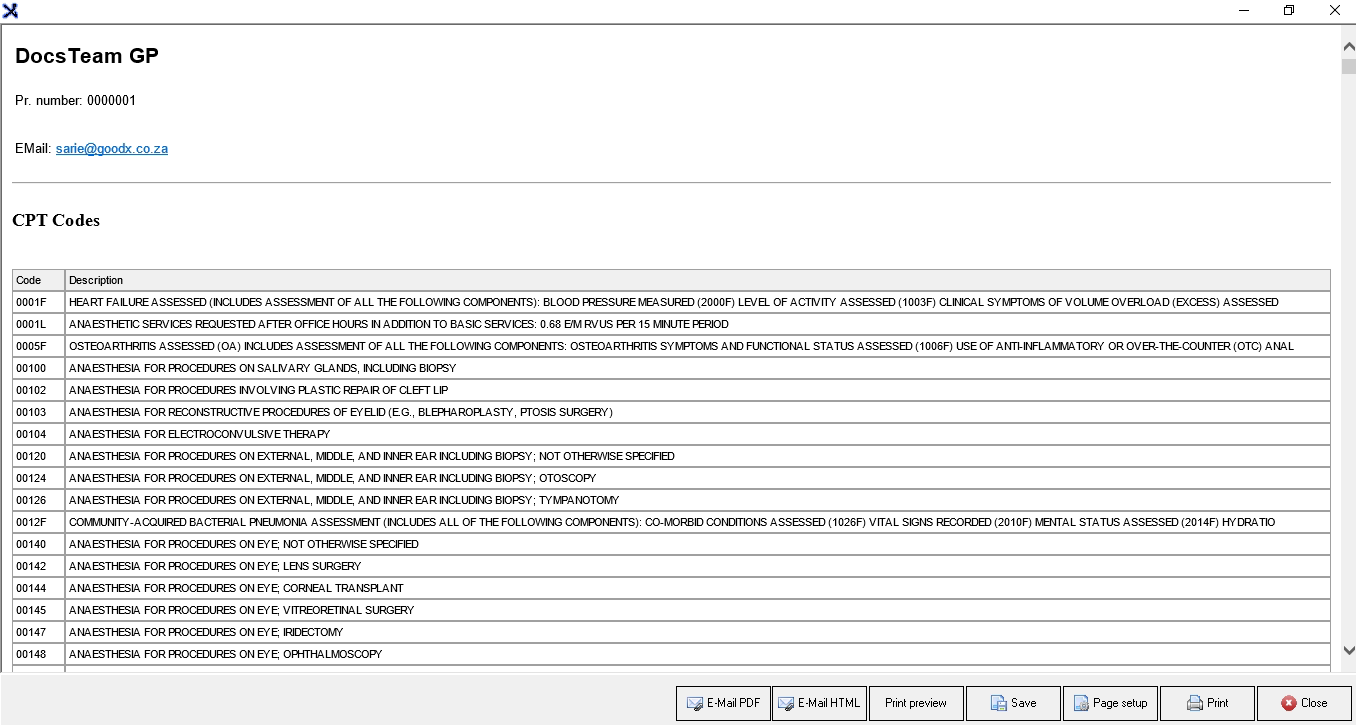Open Print preview
This screenshot has height=725, width=1356.
(x=916, y=703)
